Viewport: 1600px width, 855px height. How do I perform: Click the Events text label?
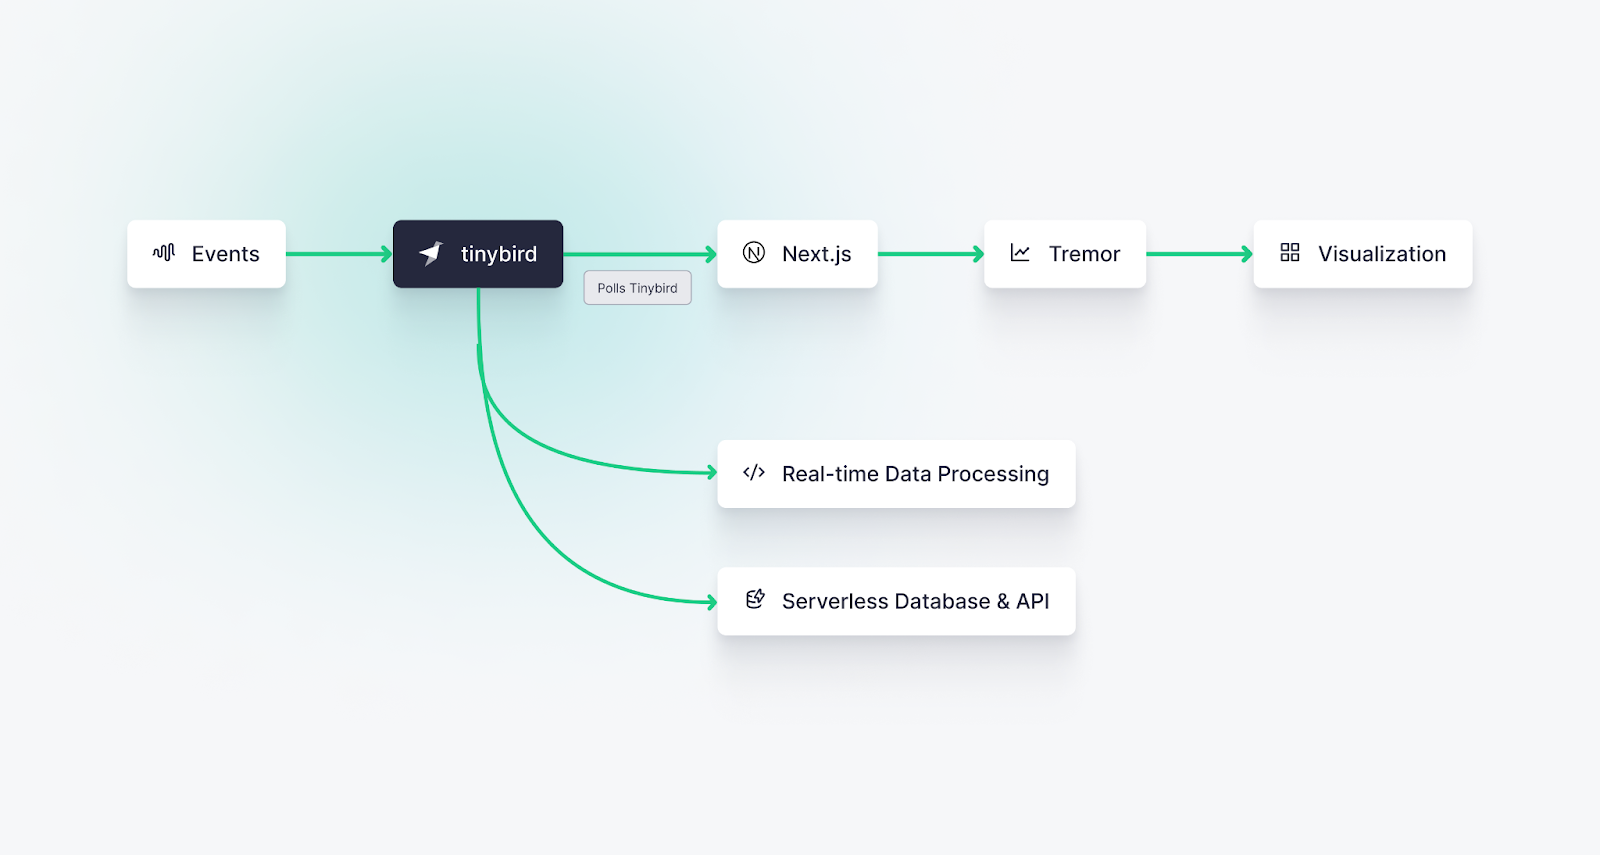coord(225,254)
